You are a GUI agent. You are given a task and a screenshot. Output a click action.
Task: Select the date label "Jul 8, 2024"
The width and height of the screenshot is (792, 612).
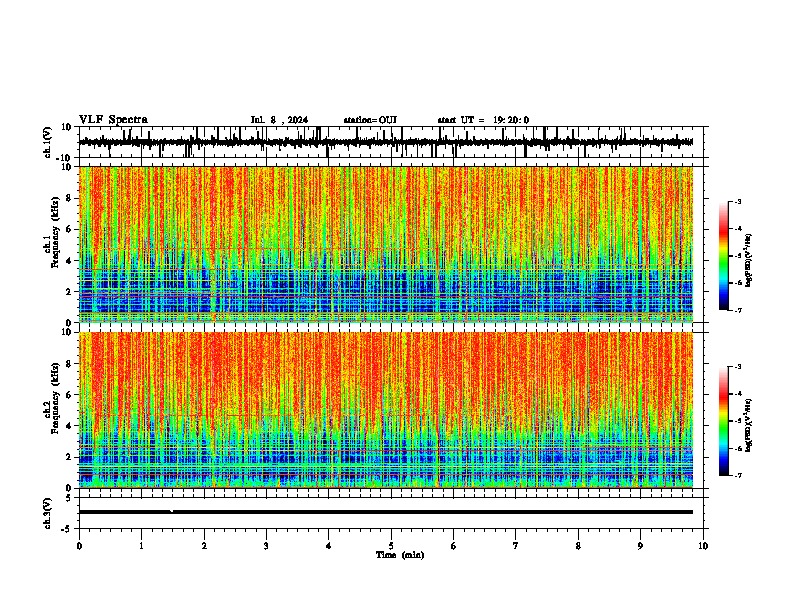[279, 120]
